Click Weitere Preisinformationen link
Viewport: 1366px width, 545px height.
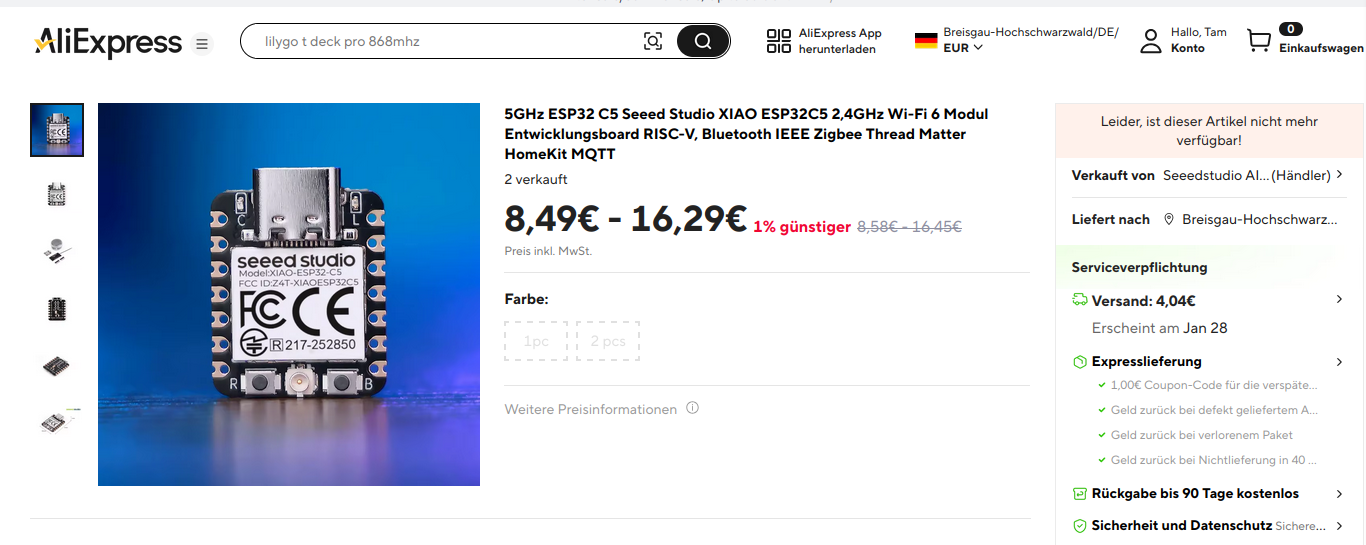click(590, 409)
